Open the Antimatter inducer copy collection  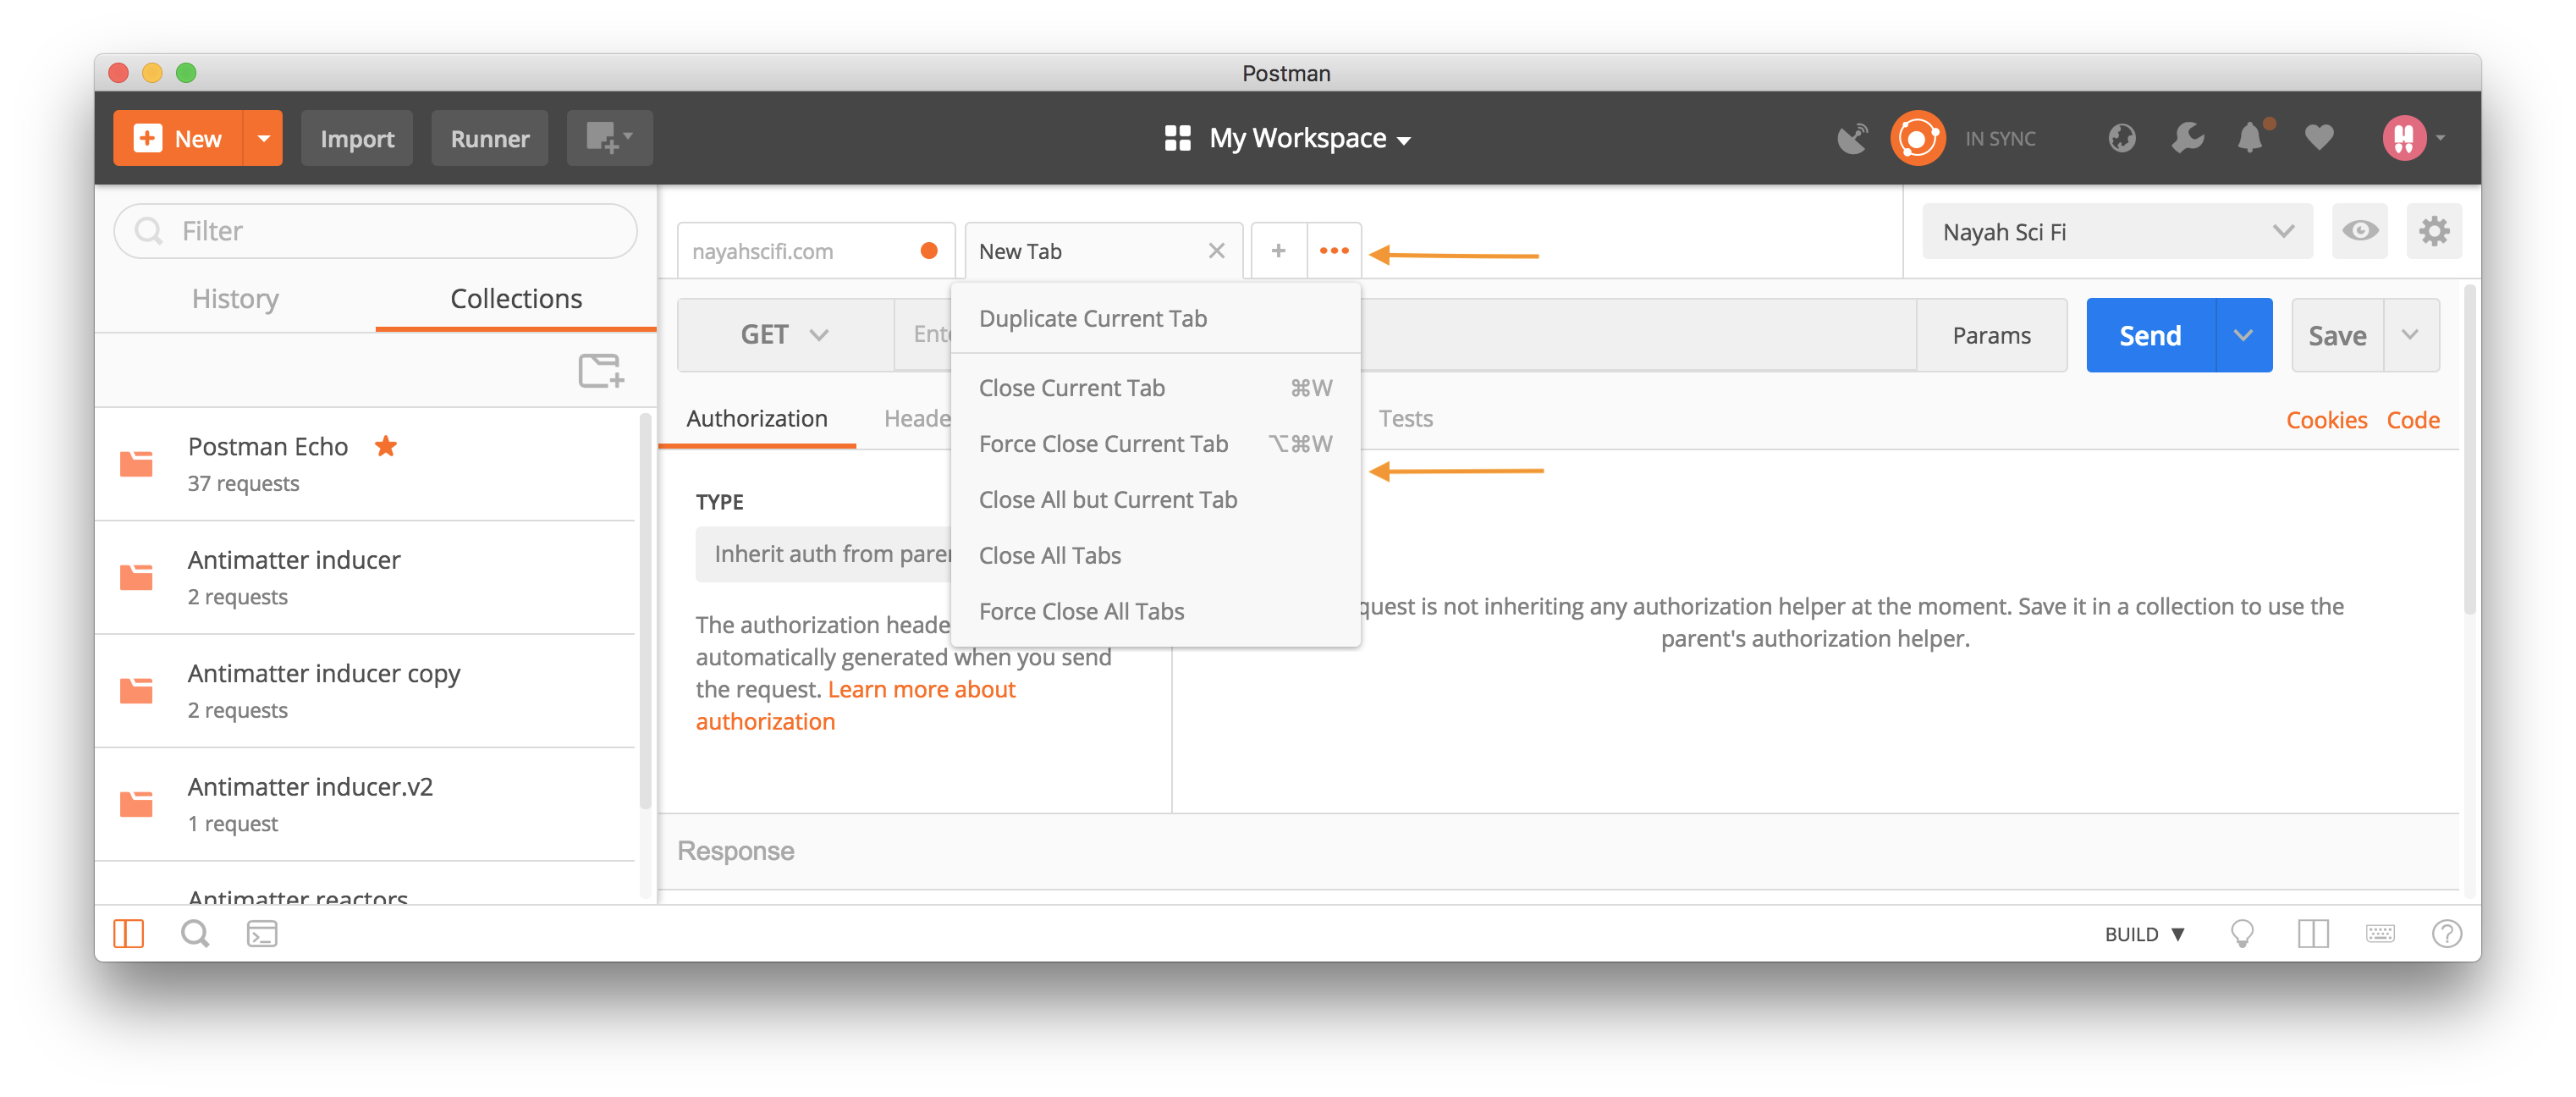[365, 691]
